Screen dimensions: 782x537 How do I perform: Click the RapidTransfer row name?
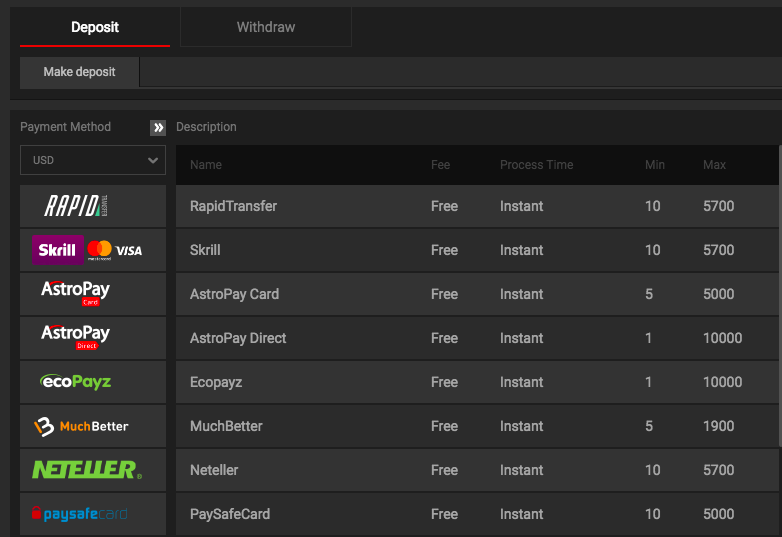[233, 206]
